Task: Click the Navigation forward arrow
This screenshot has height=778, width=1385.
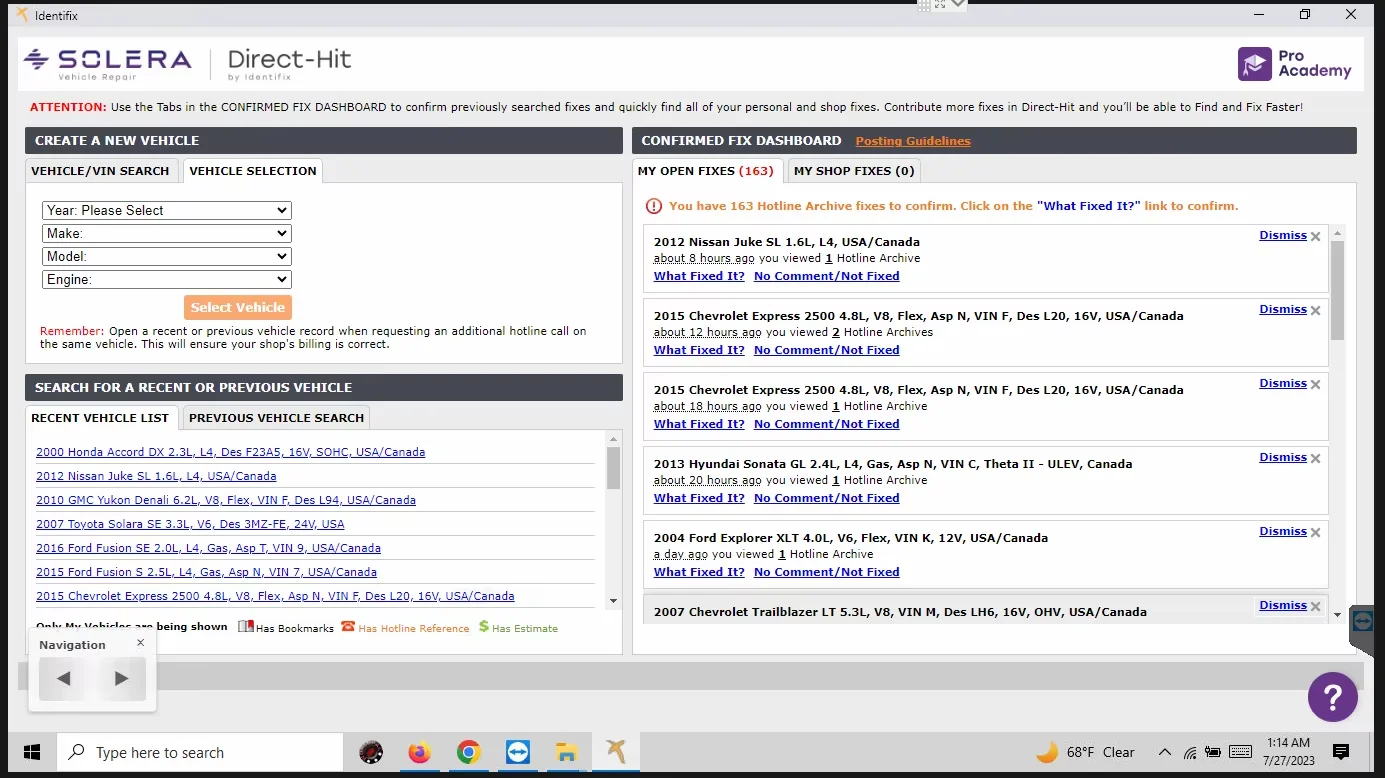Action: click(x=122, y=679)
